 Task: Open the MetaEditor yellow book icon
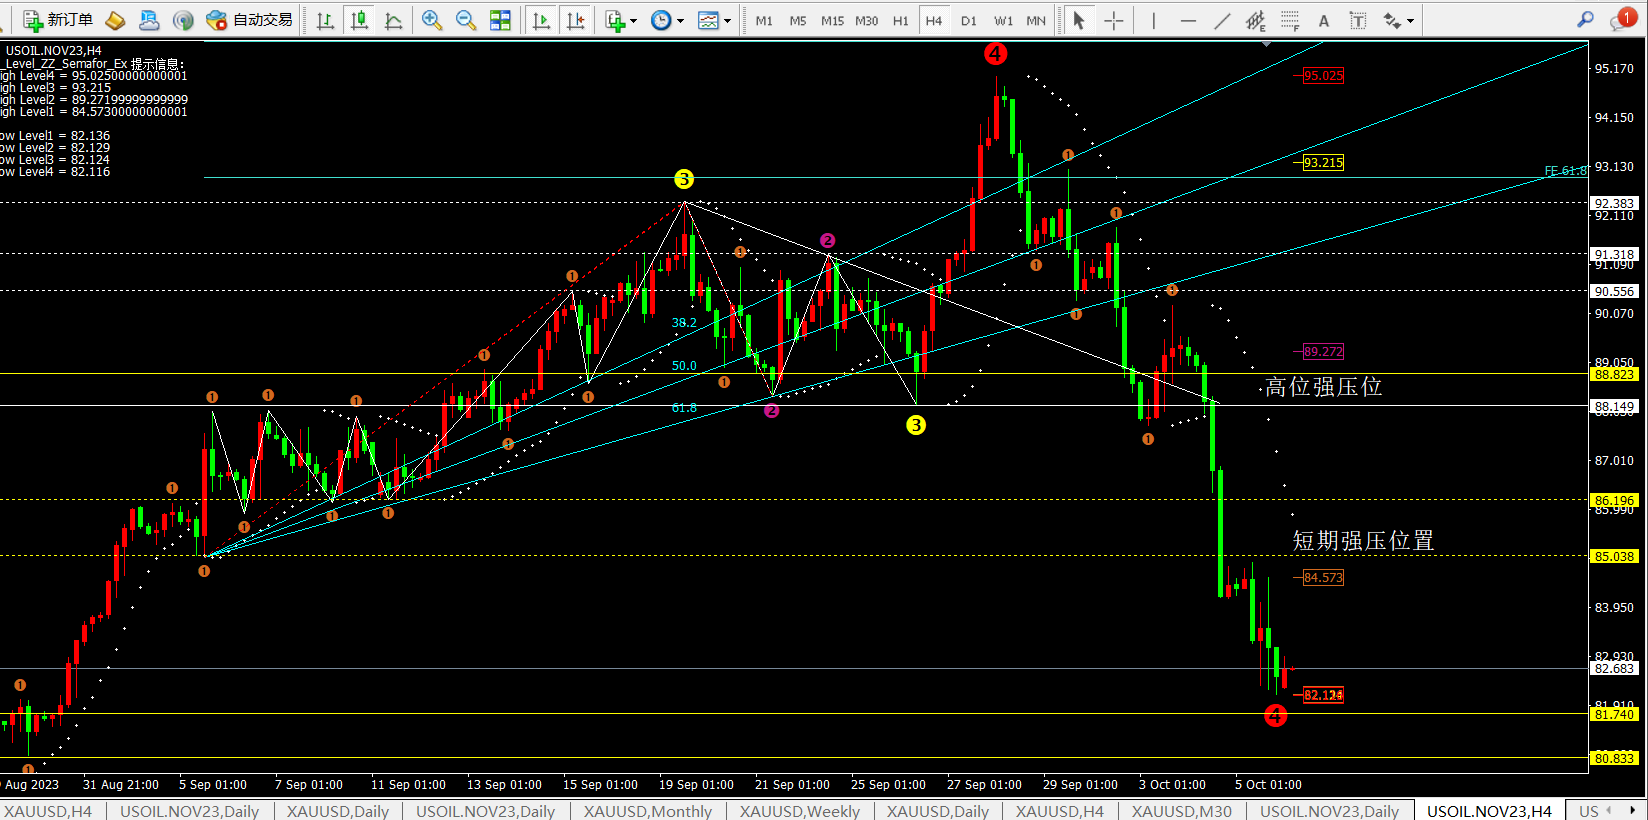click(116, 20)
